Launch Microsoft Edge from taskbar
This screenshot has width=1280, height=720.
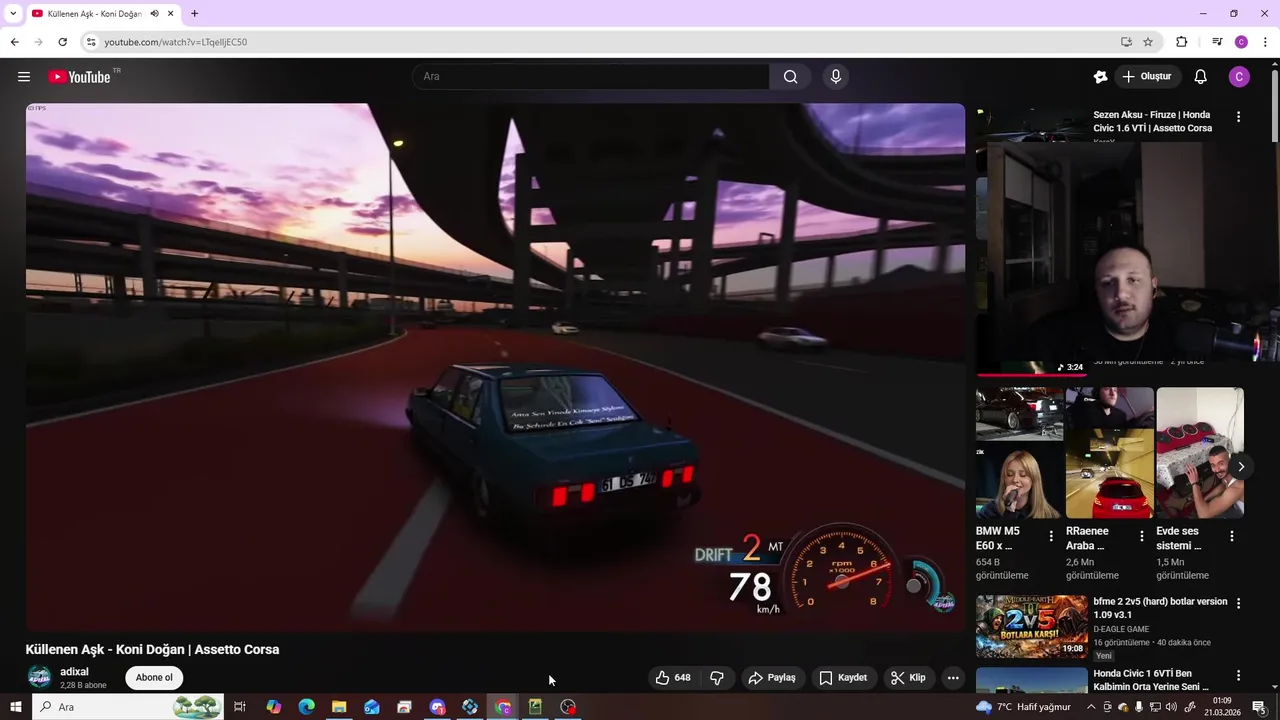(x=306, y=707)
